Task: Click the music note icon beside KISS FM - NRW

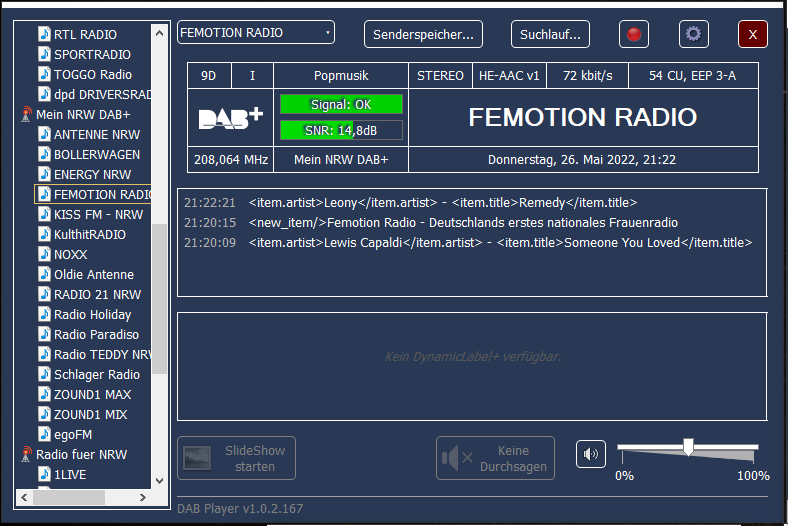Action: pos(44,215)
